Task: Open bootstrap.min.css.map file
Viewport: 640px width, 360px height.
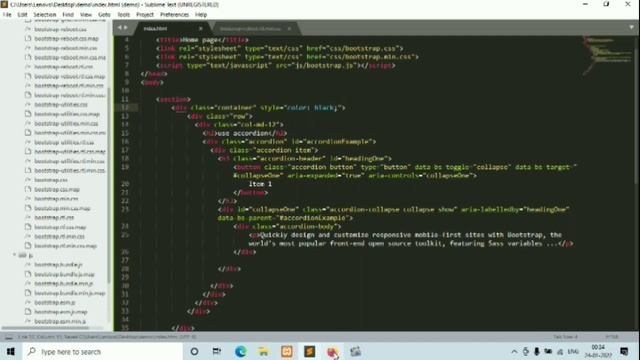Action: [x=62, y=209]
